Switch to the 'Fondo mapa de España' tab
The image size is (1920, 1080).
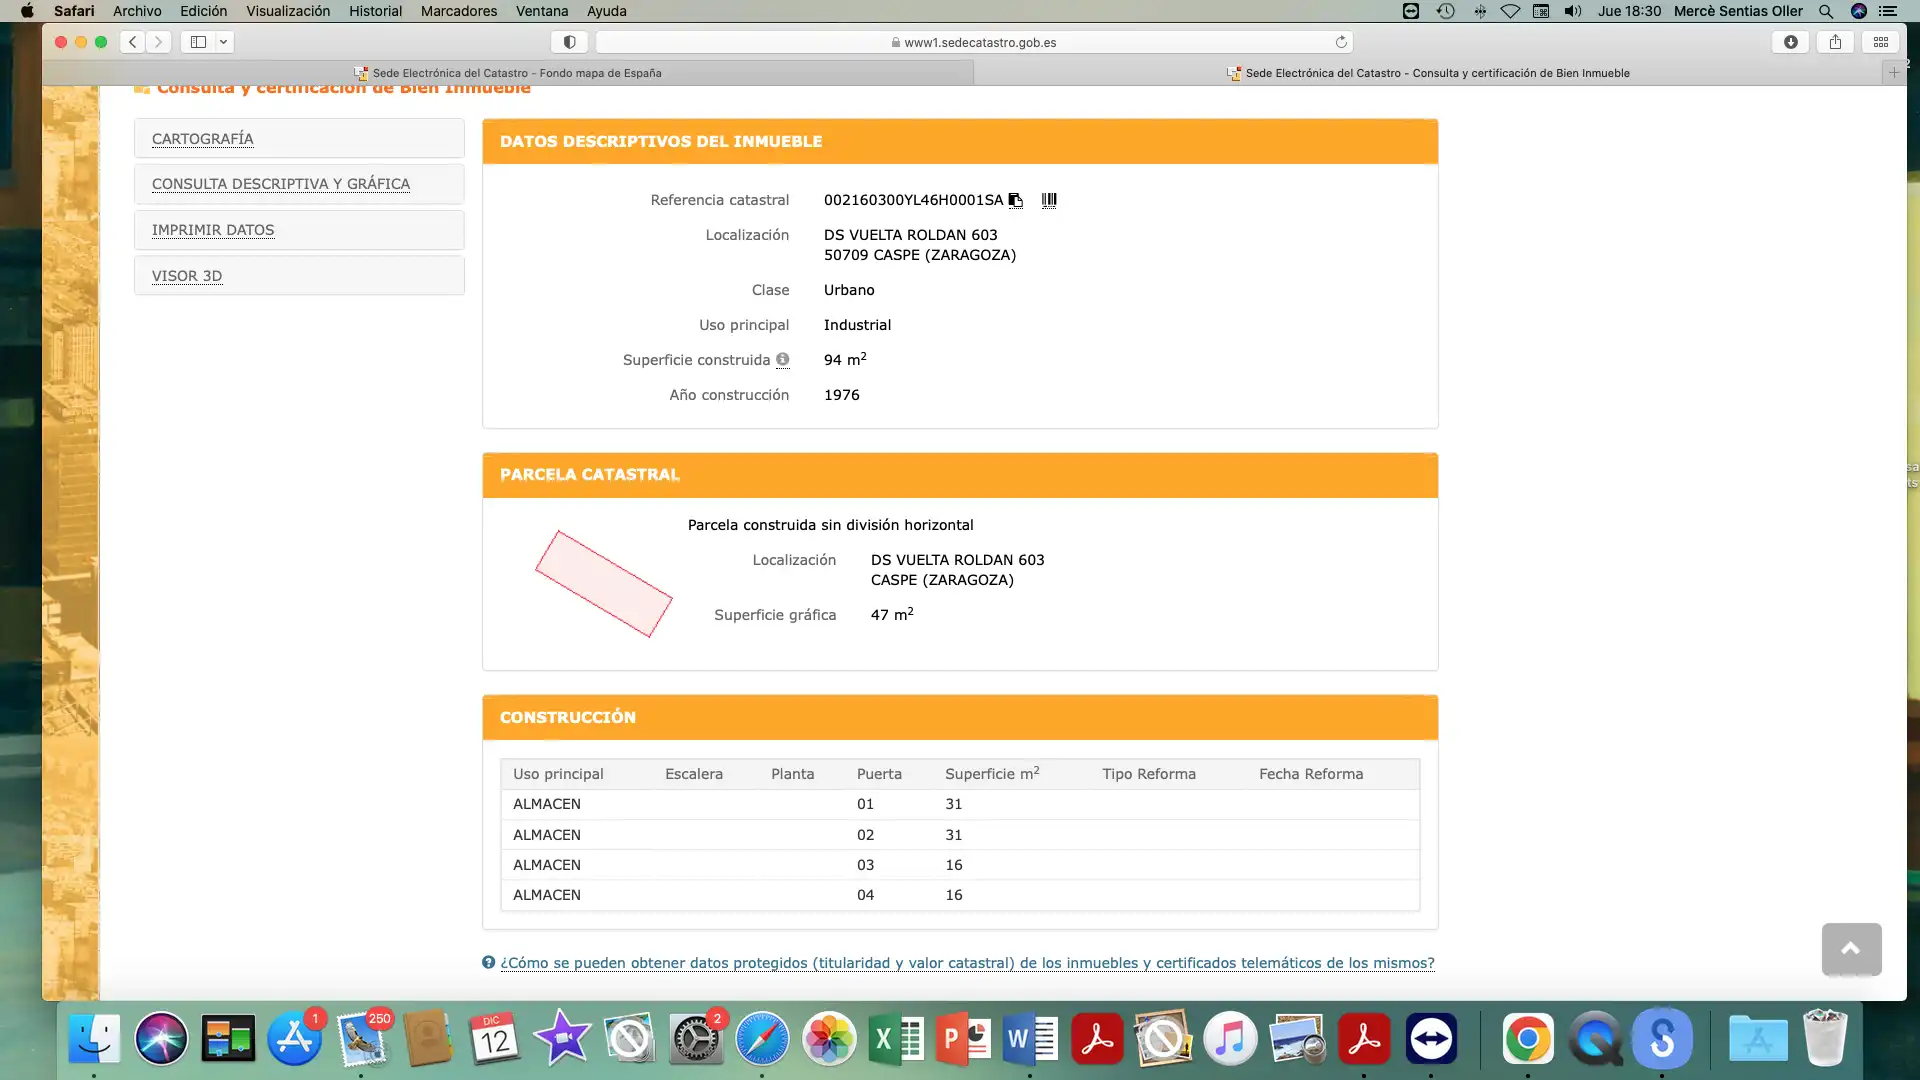508,73
